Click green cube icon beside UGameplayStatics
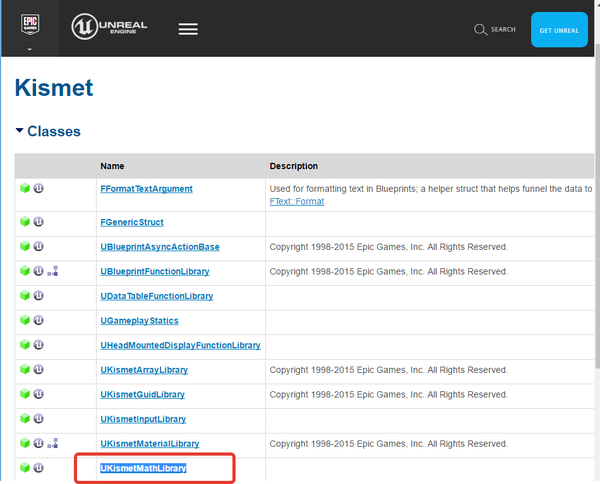This screenshot has height=484, width=600. pyautogui.click(x=24, y=320)
